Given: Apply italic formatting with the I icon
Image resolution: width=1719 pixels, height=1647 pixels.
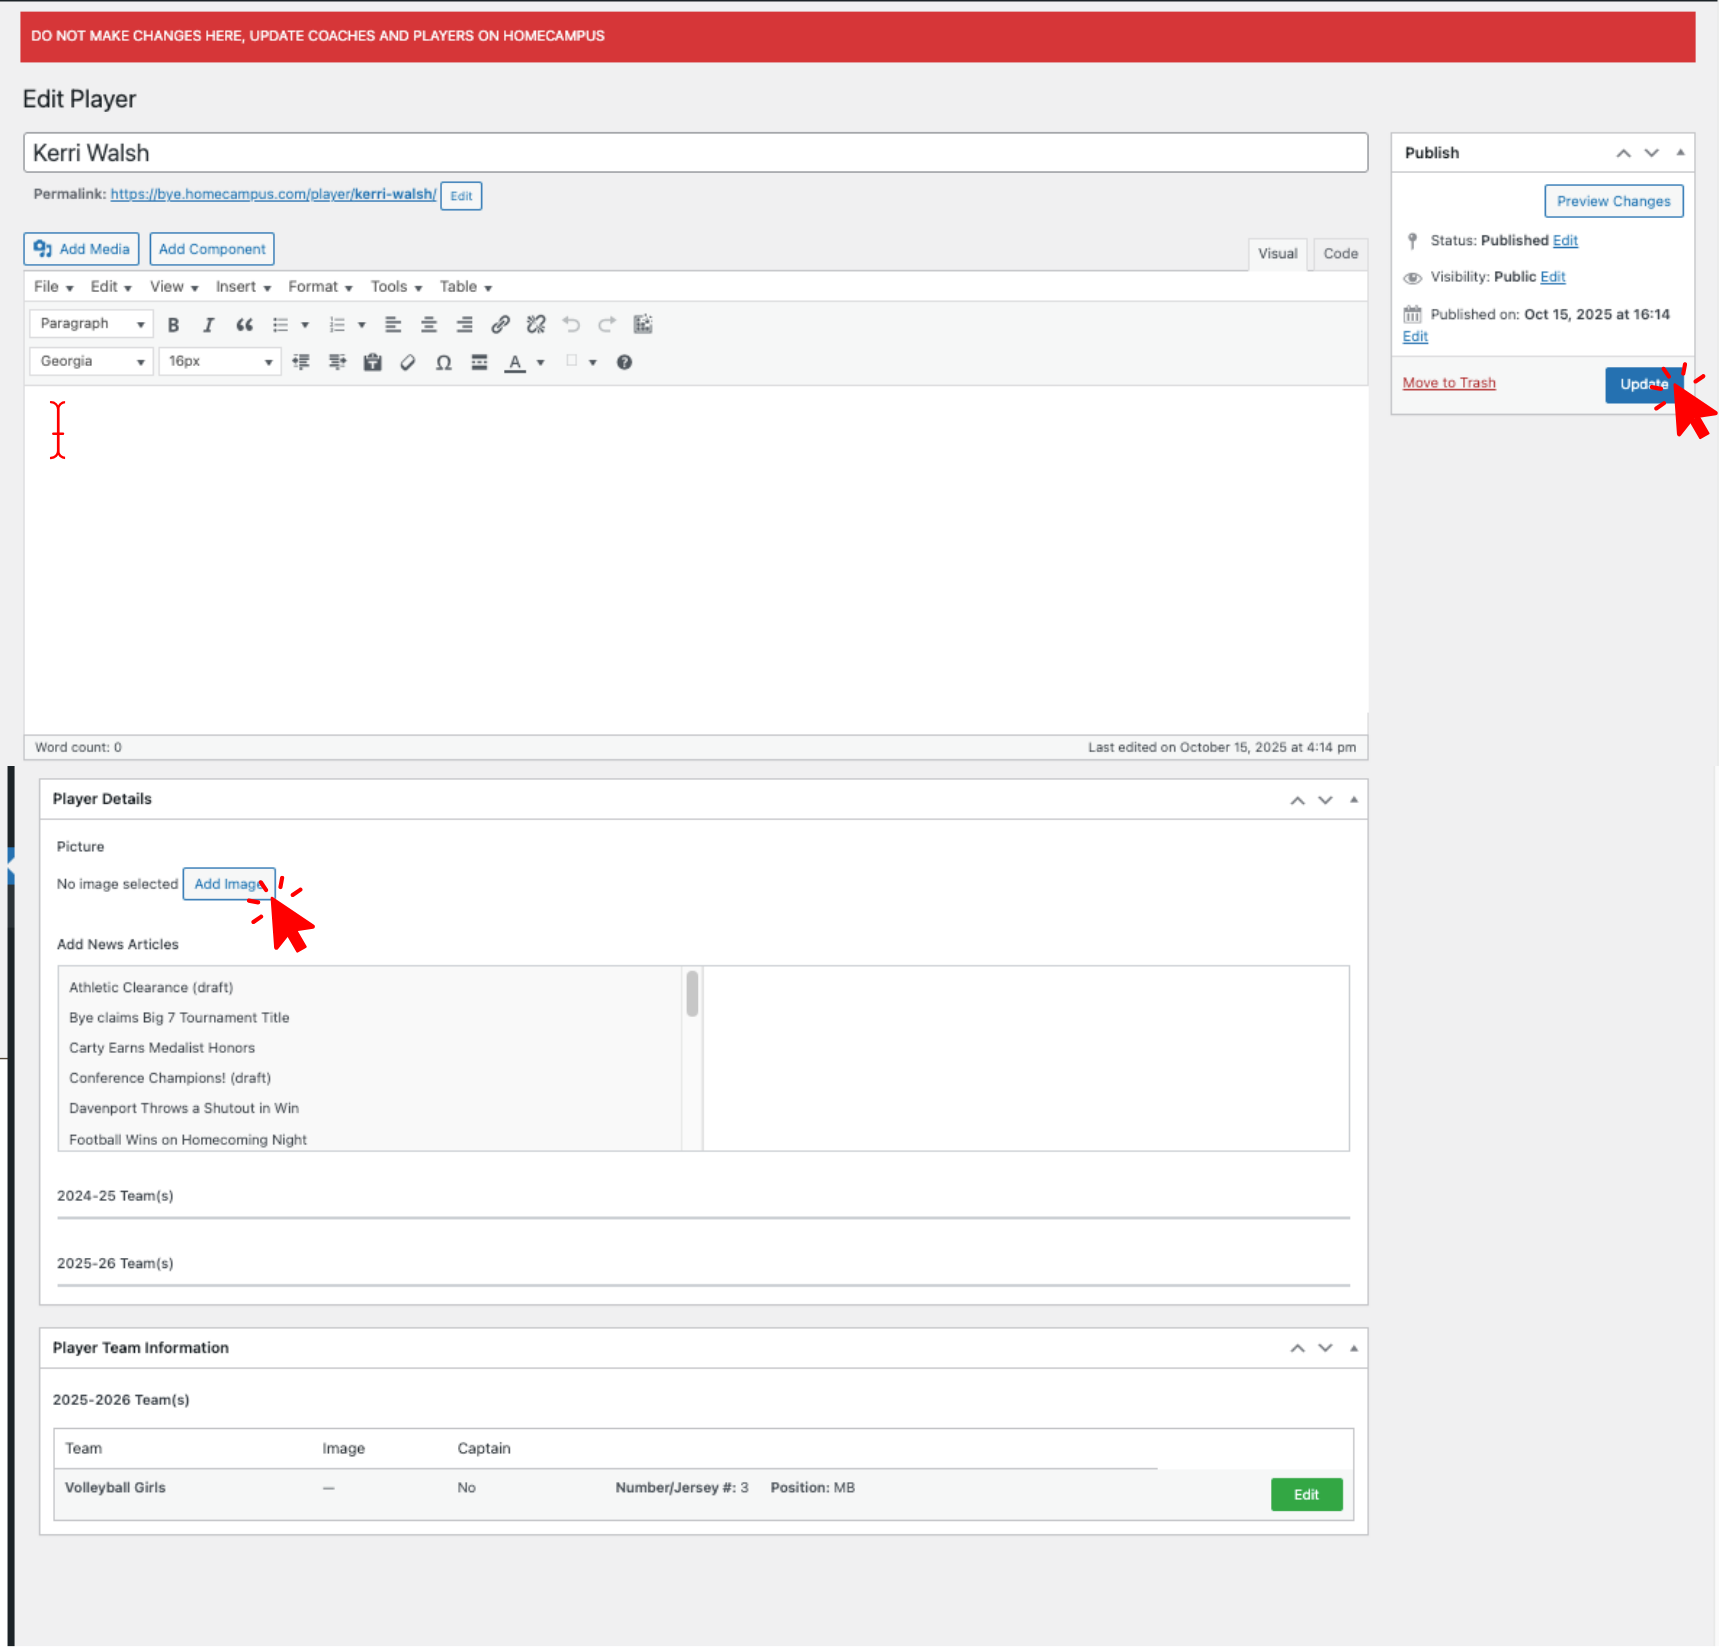Looking at the screenshot, I should tap(208, 325).
